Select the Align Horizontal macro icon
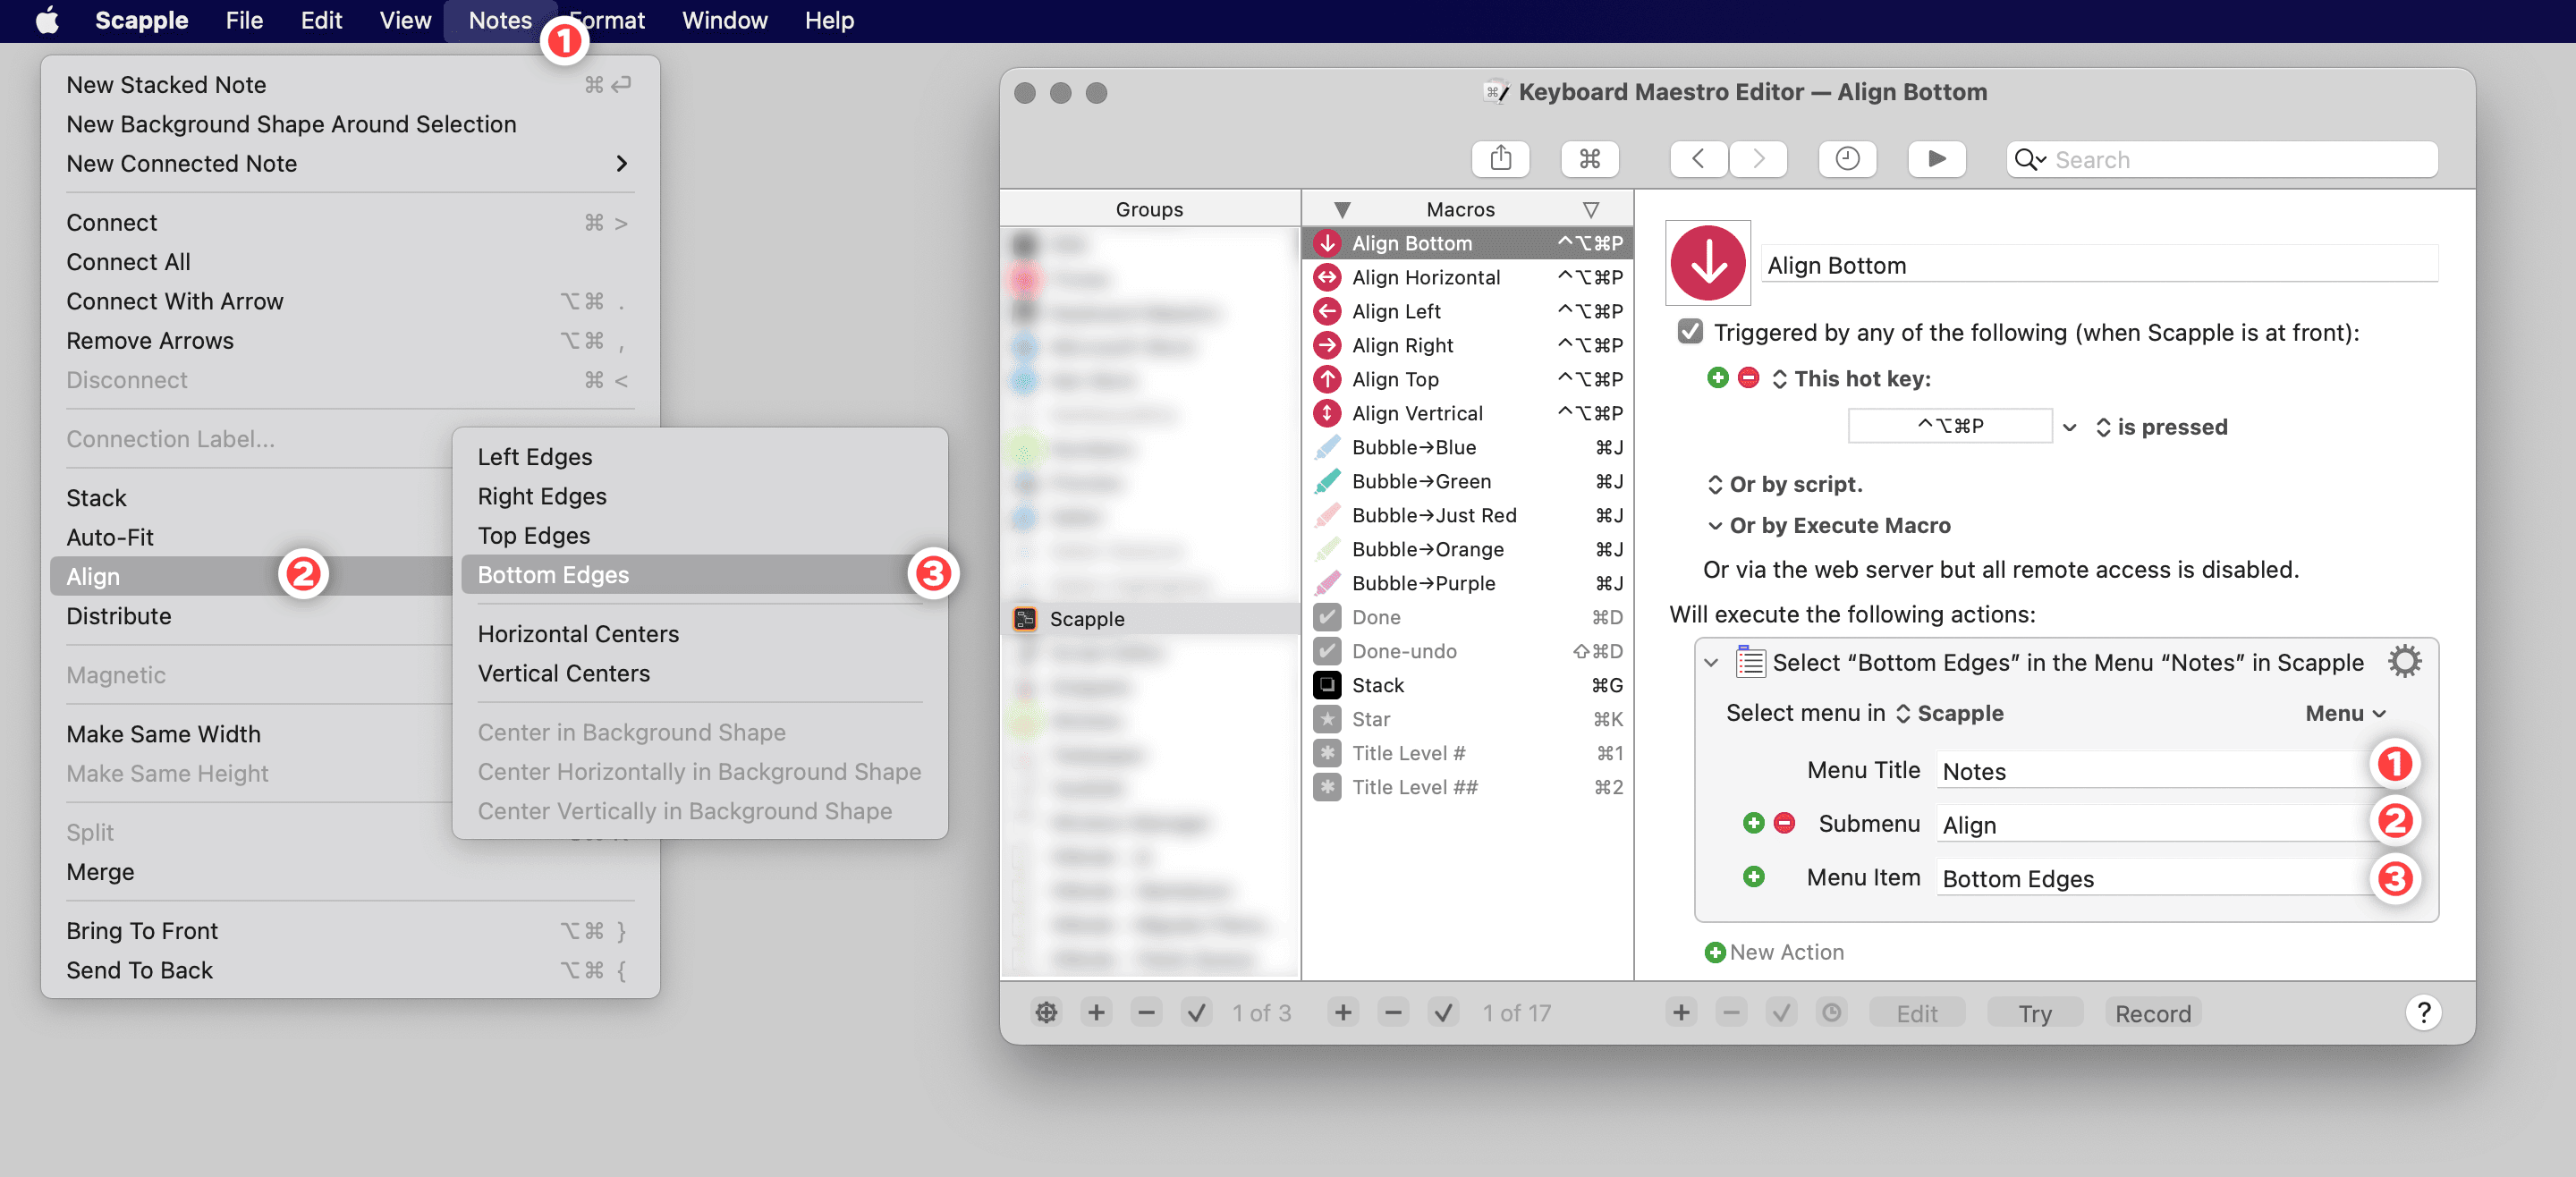 [x=1327, y=277]
